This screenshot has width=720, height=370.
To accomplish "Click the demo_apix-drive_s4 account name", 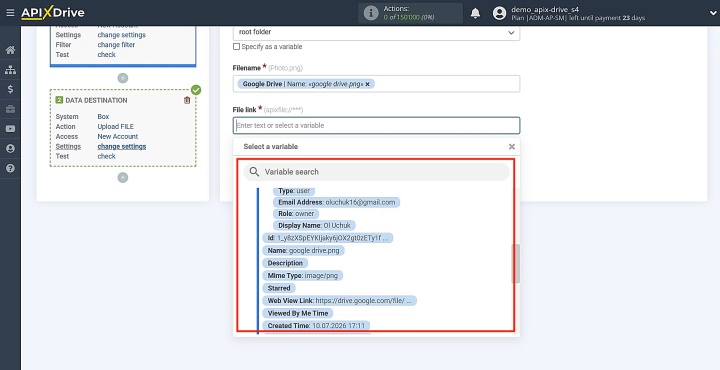I will click(x=545, y=9).
